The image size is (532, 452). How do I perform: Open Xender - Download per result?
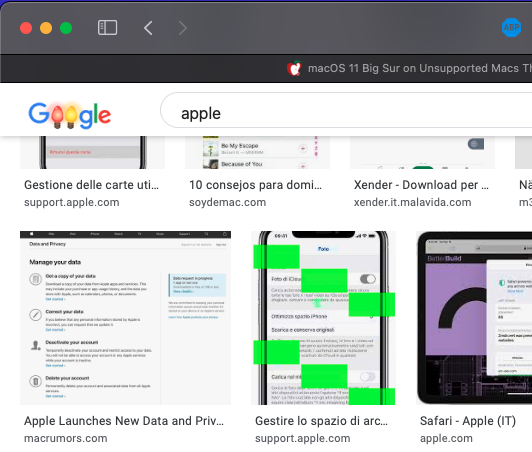point(421,185)
